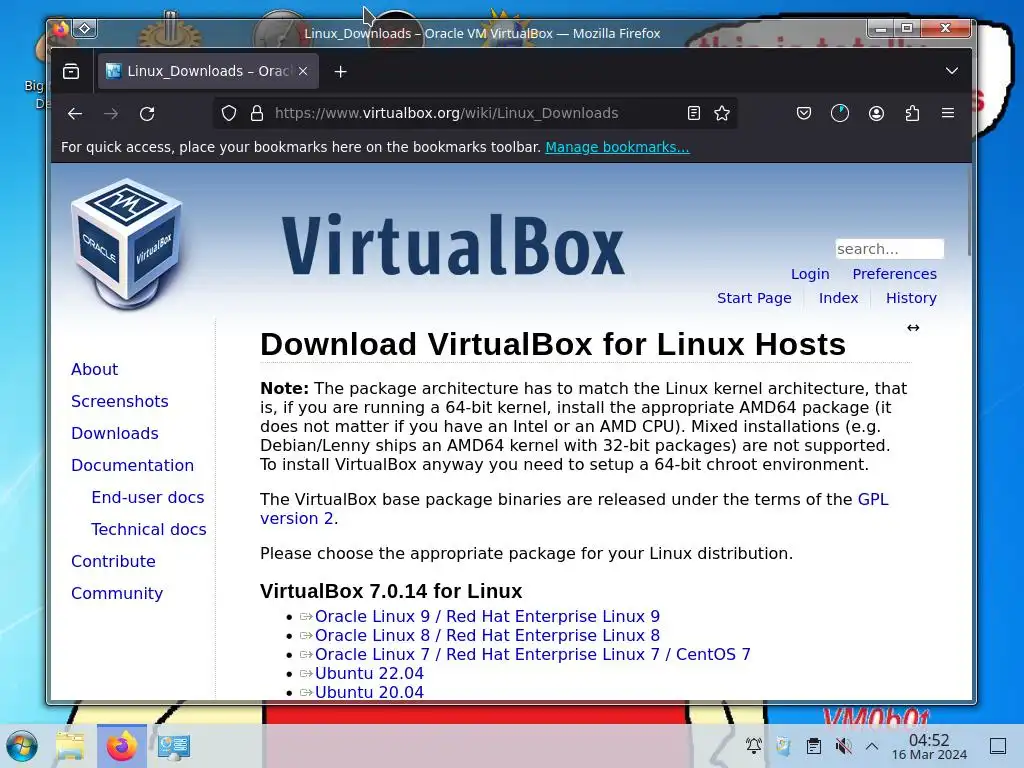List all tabs with the chevron dropdown
This screenshot has width=1024, height=768.
[952, 71]
